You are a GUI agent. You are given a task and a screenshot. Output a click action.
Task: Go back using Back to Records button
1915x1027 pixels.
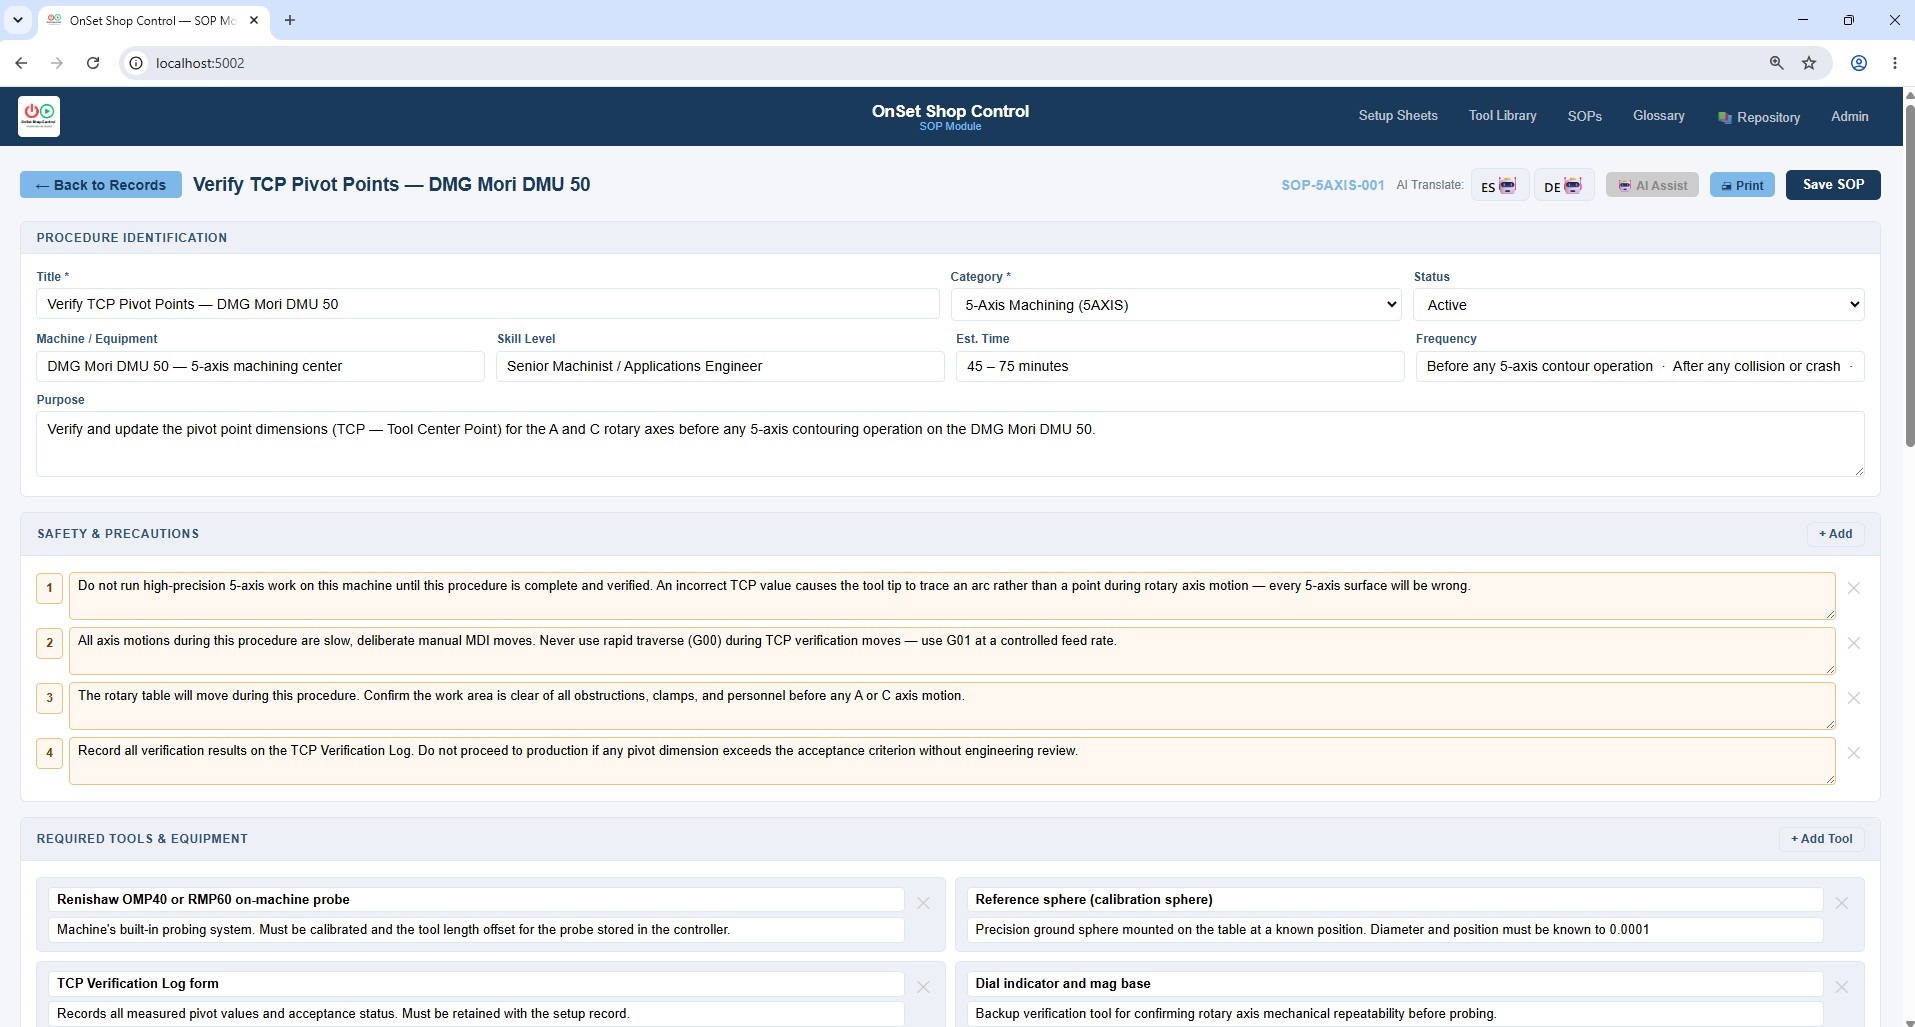(x=101, y=185)
